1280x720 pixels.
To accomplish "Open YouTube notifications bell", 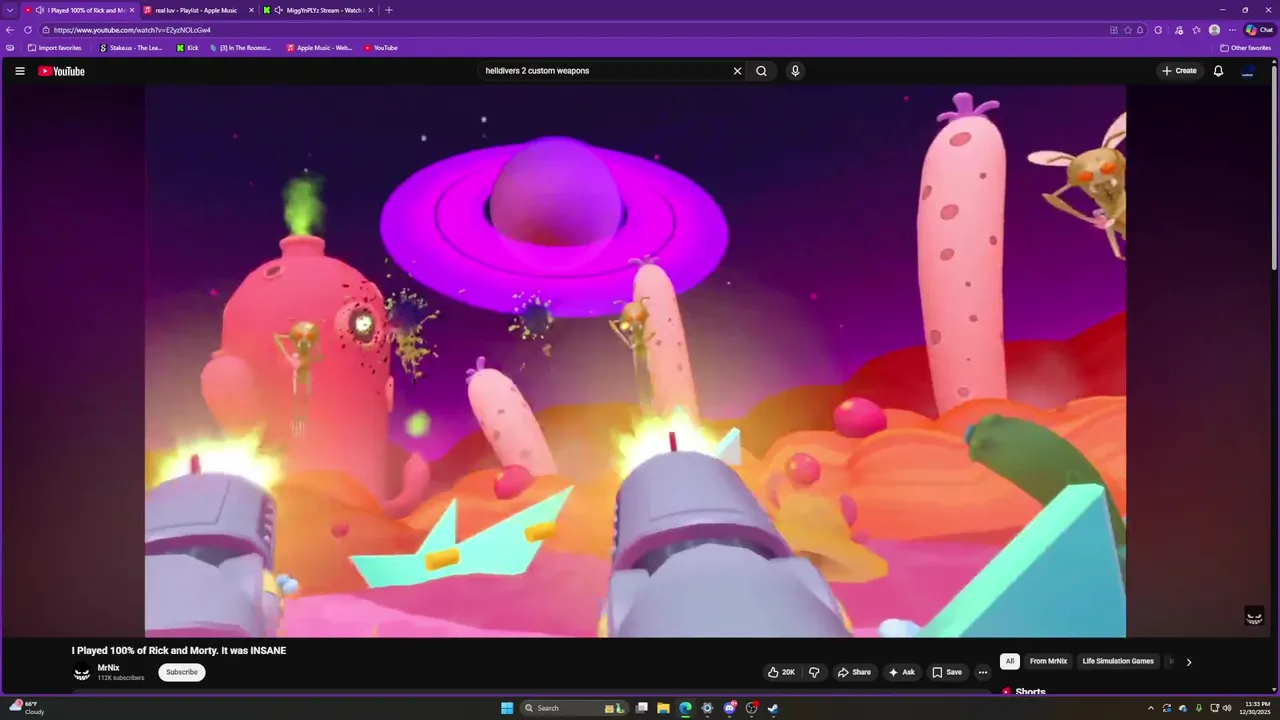I will point(1218,71).
